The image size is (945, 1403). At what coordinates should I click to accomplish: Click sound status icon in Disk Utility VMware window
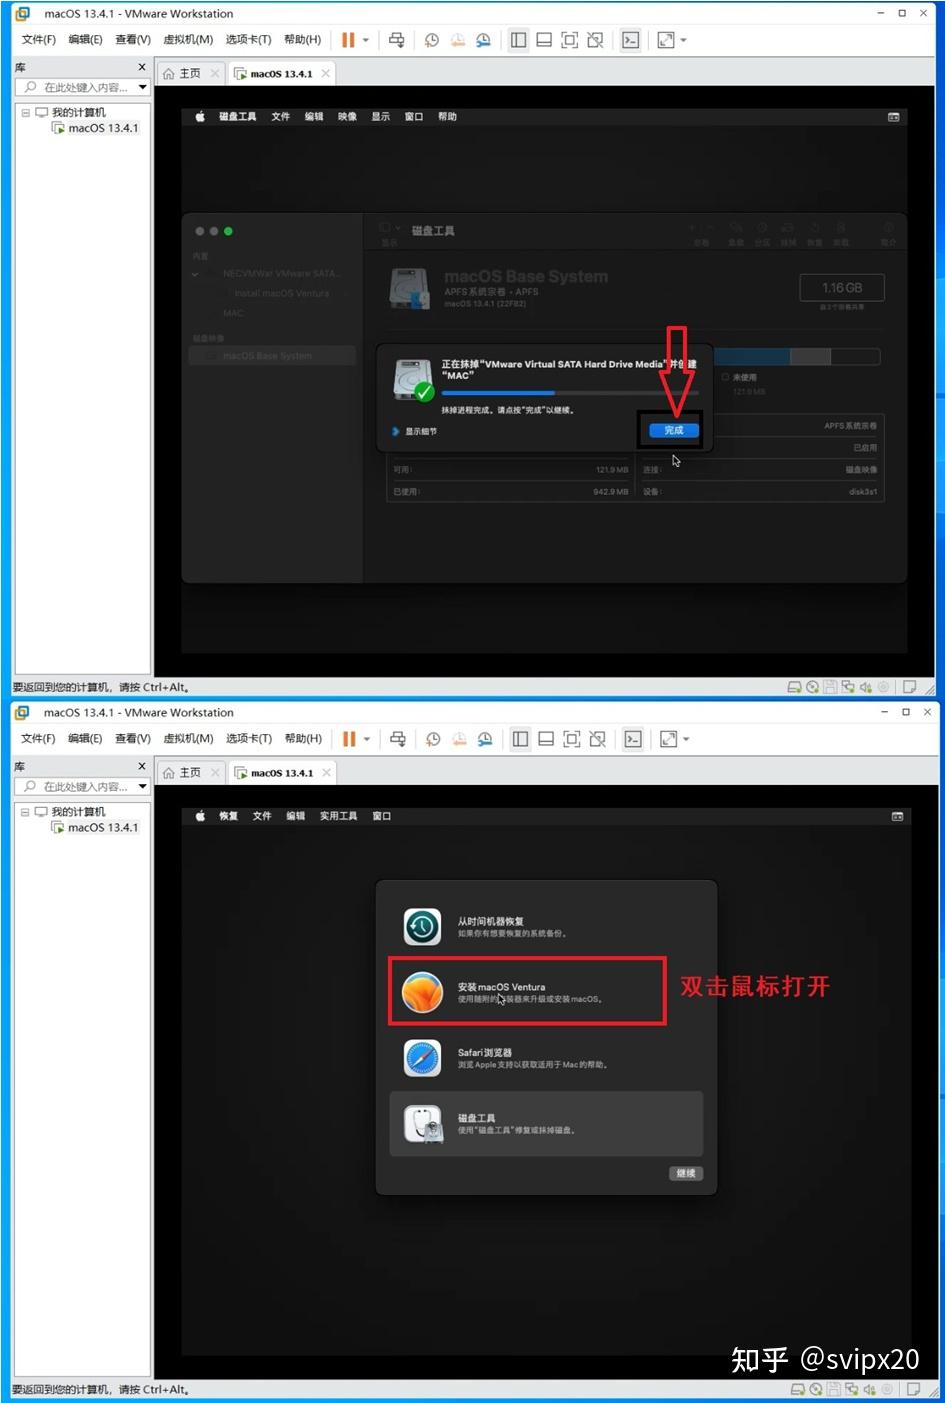coord(866,687)
